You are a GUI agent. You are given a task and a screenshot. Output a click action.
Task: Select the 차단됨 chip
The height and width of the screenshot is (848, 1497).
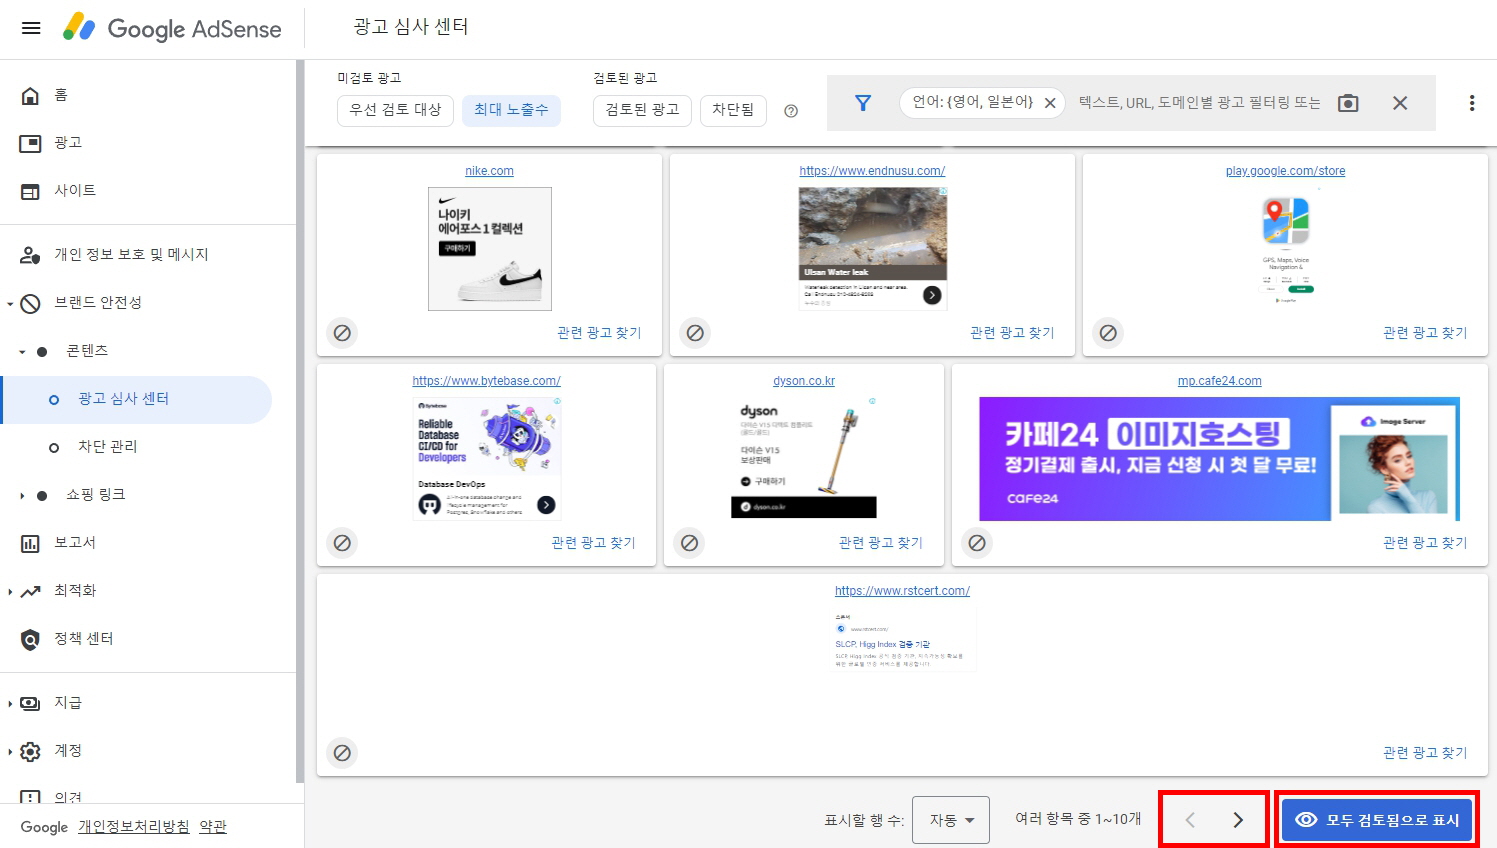[733, 110]
